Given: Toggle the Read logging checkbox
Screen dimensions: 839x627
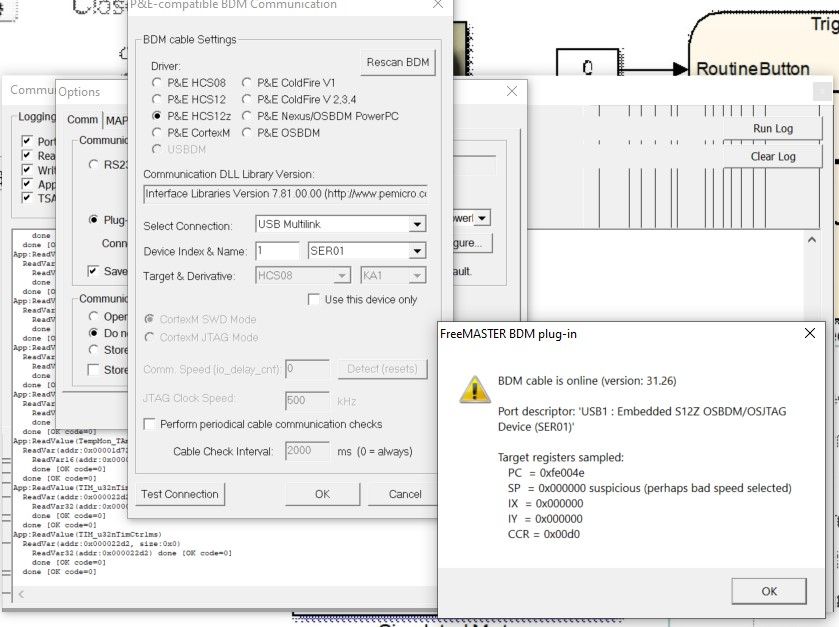Looking at the screenshot, I should pos(26,155).
